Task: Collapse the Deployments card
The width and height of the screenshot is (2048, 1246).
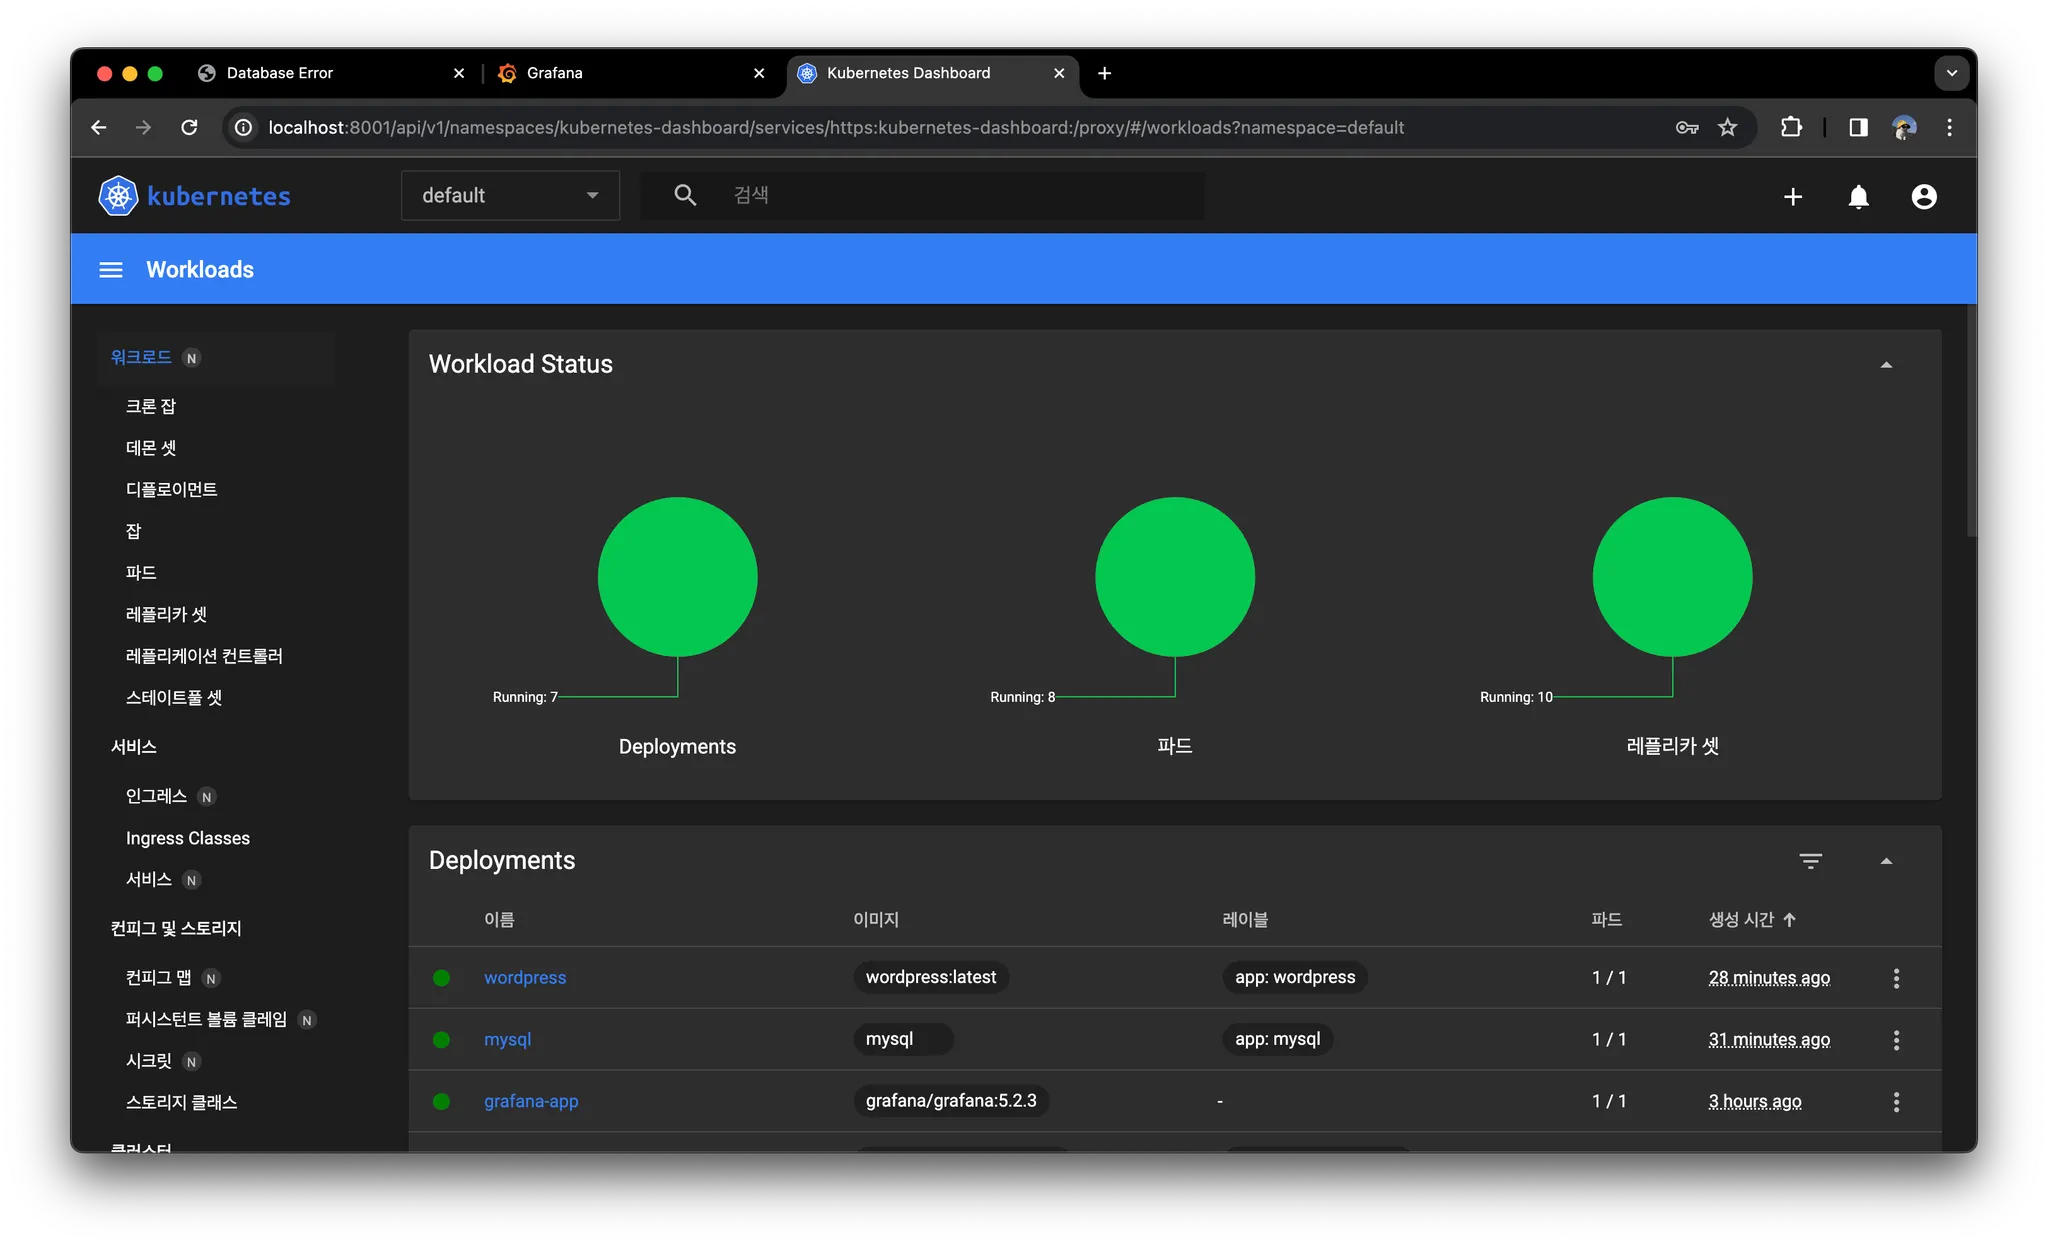Action: pyautogui.click(x=1886, y=861)
